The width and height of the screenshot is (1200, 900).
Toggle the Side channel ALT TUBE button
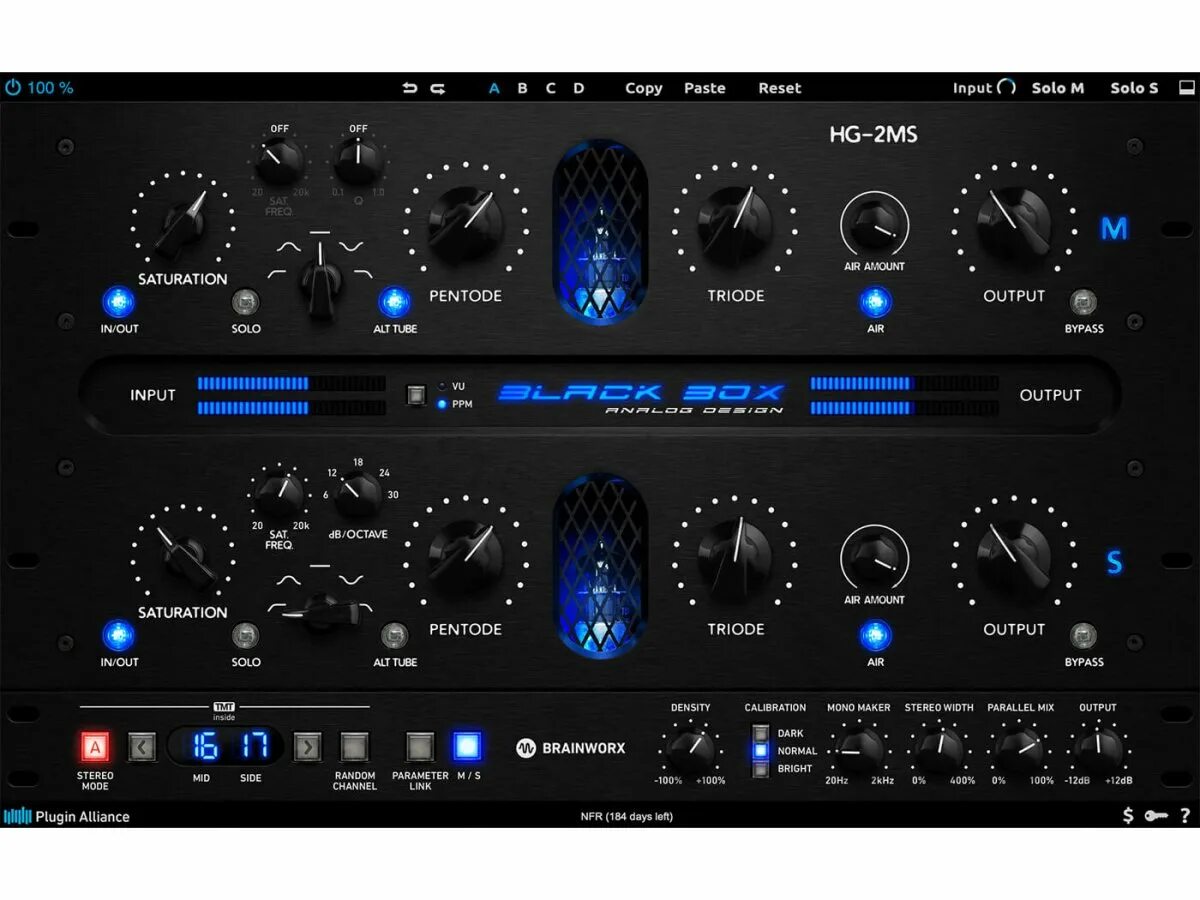tap(394, 635)
